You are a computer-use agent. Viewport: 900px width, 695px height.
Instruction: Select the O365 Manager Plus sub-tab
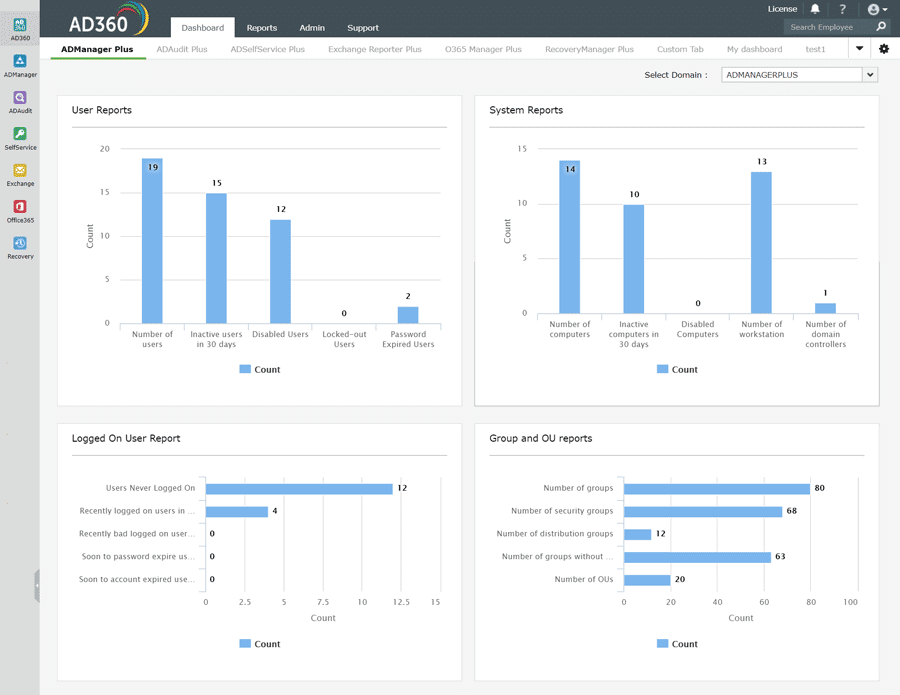(483, 49)
